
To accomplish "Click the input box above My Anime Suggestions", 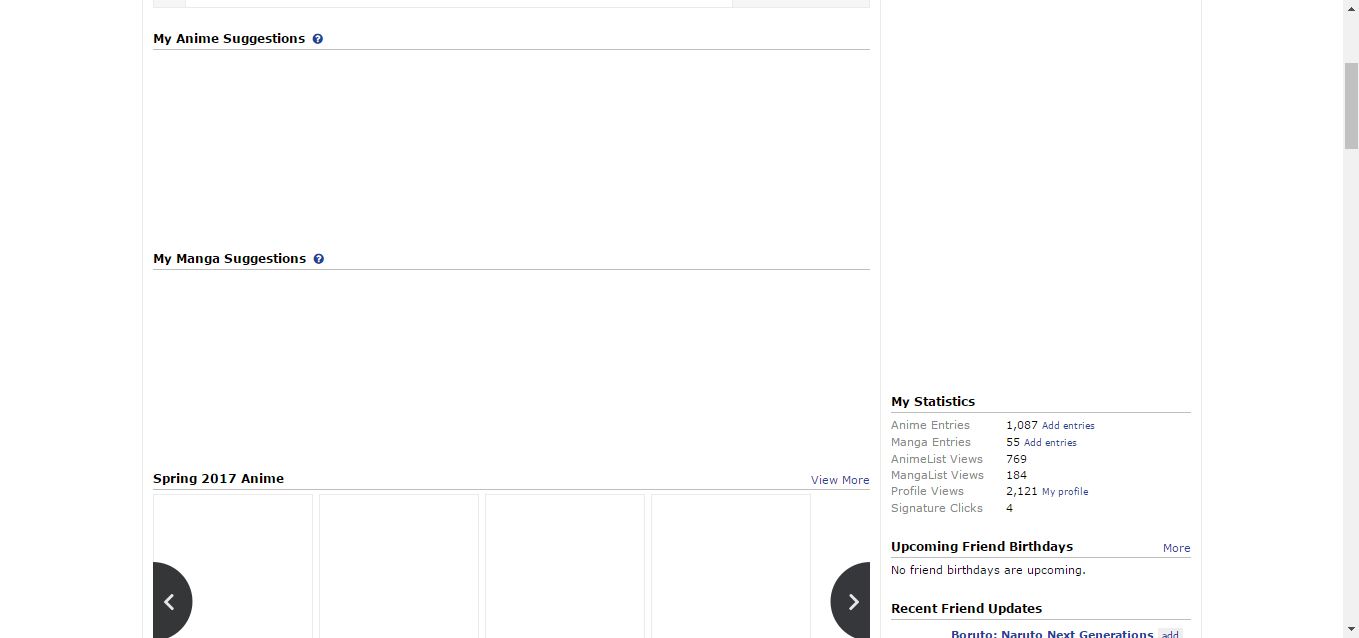I will [458, 3].
